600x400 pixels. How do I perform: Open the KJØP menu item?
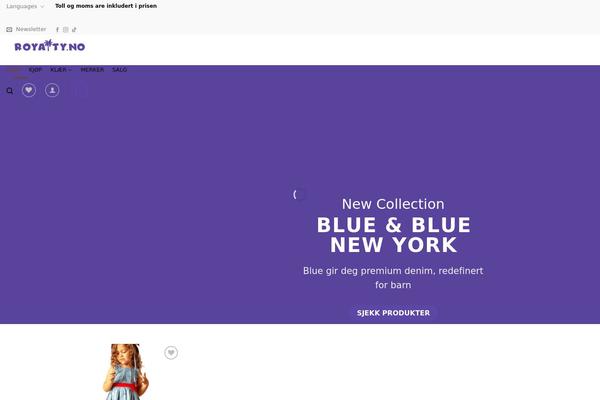point(35,70)
